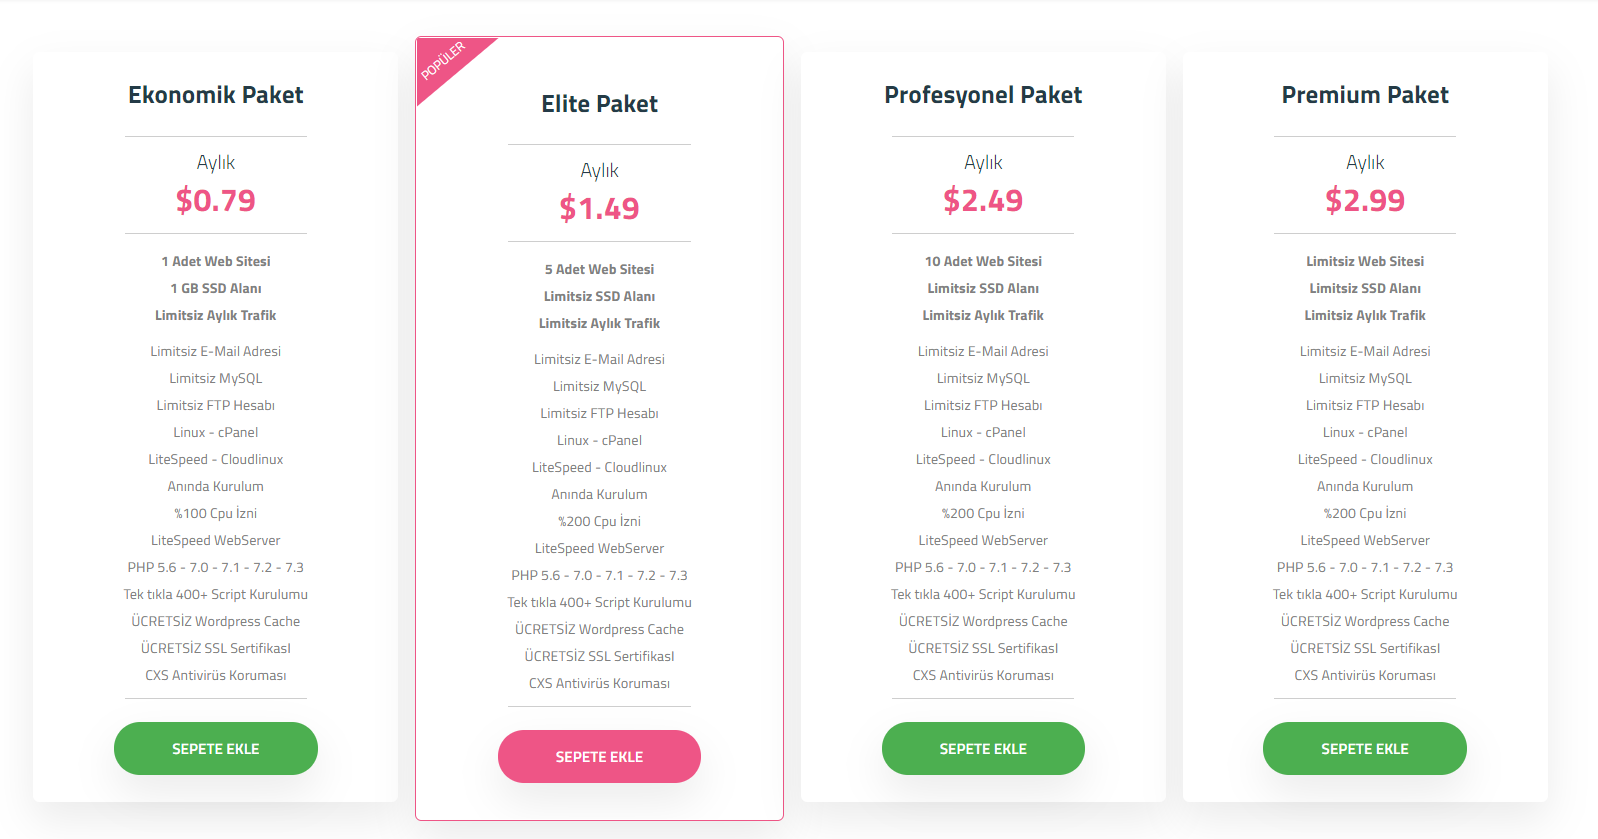This screenshot has width=1598, height=839.
Task: Click 'Limitsiz Web Sitesi' in Premium
Action: coord(1365,261)
